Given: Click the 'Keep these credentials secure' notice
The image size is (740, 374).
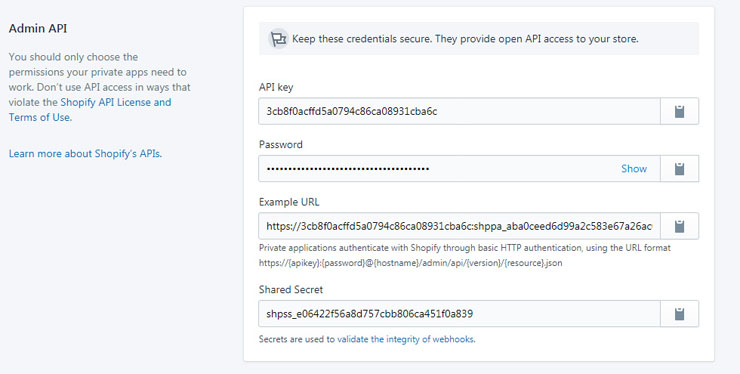Looking at the screenshot, I should (x=479, y=39).
